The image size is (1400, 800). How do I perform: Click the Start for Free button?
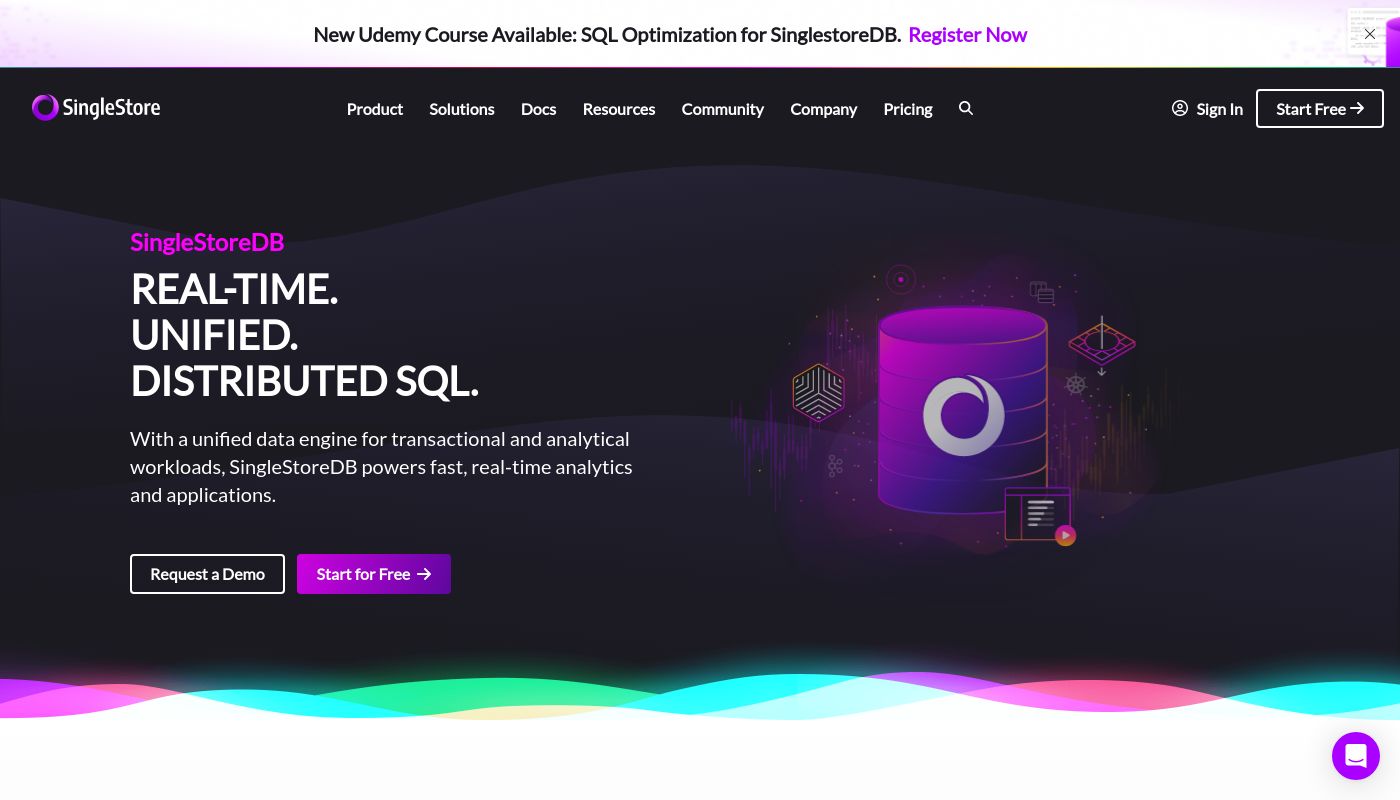pos(374,574)
